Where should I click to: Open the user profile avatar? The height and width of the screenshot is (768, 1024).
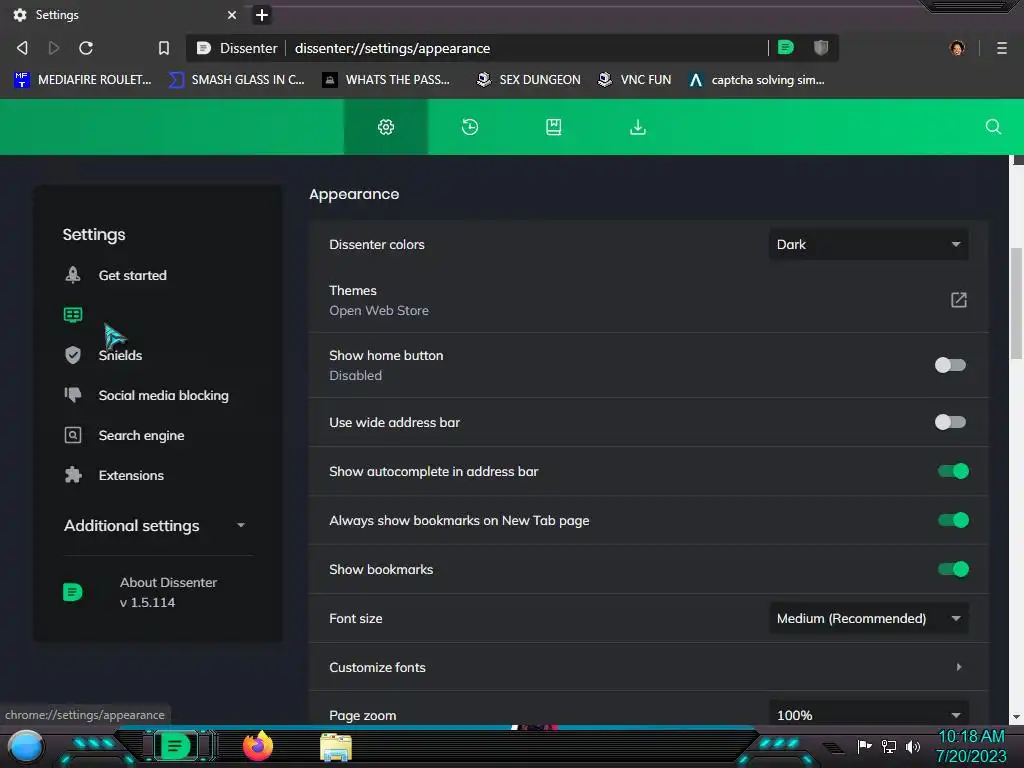[957, 48]
